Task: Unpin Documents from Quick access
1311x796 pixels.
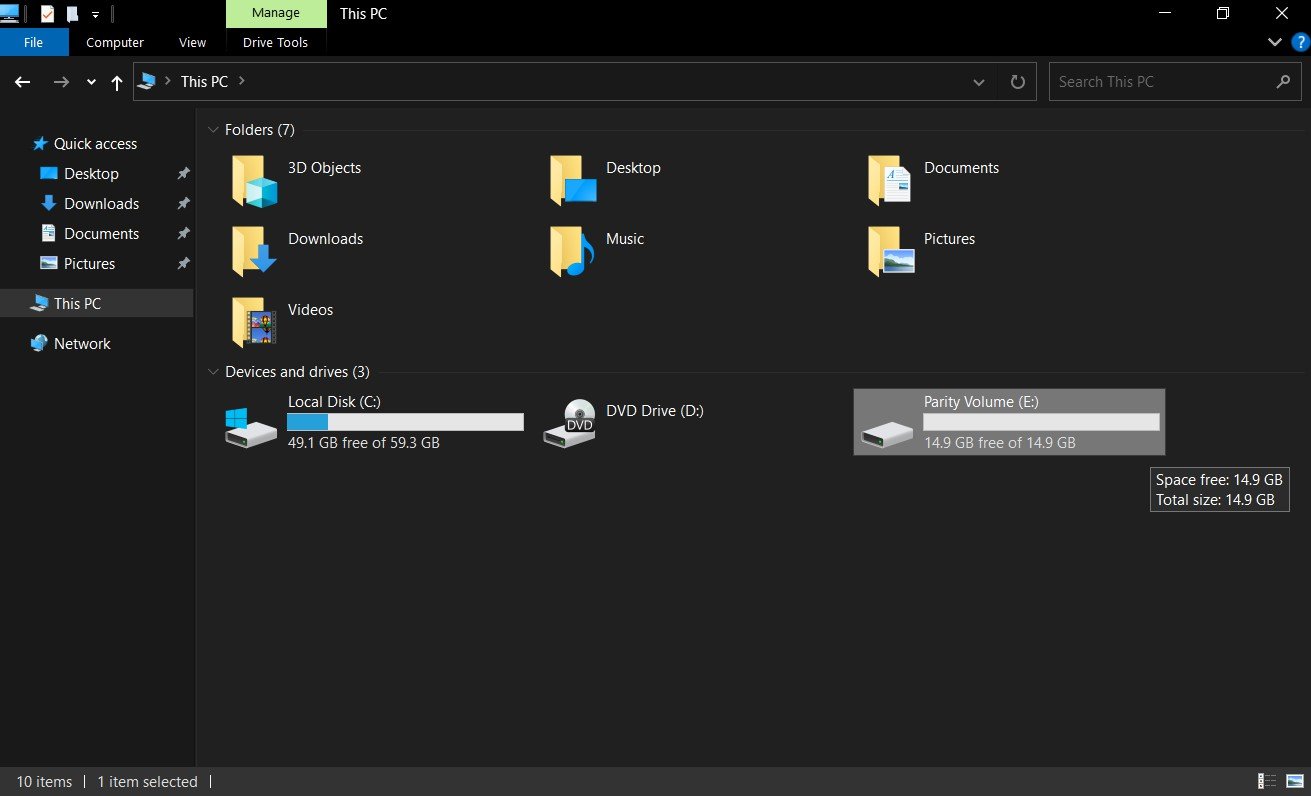Action: (183, 234)
